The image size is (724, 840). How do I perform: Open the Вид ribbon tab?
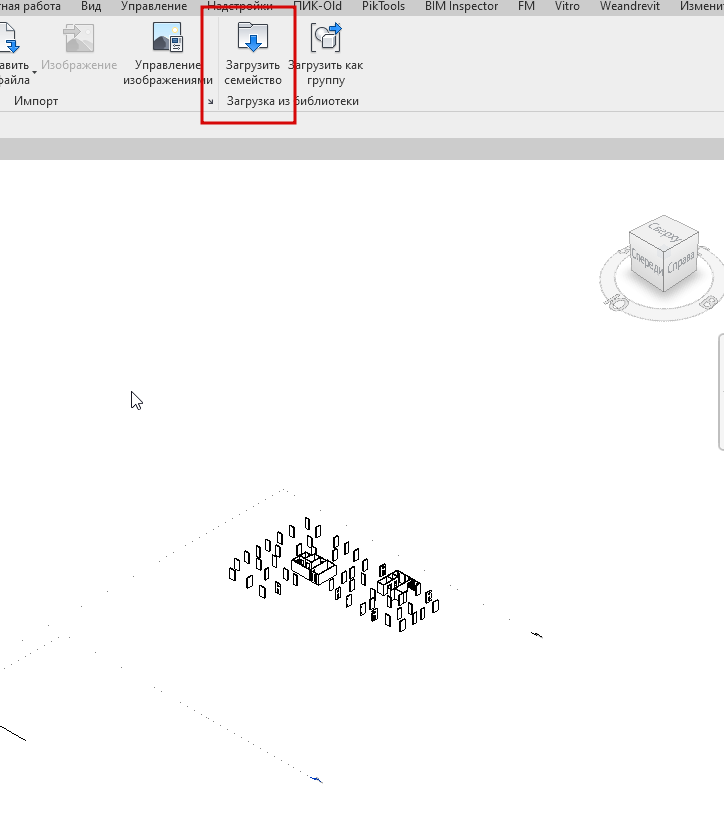pyautogui.click(x=91, y=6)
